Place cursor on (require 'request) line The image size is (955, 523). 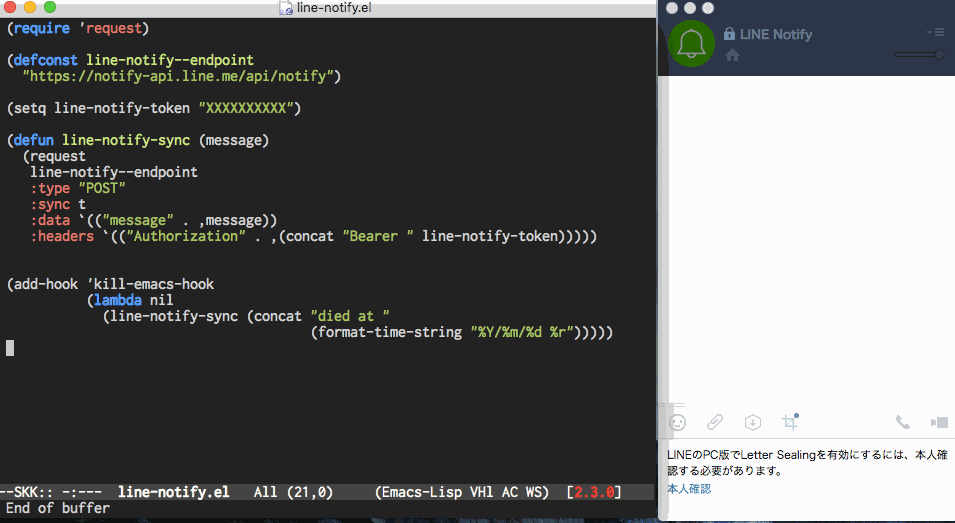78,29
